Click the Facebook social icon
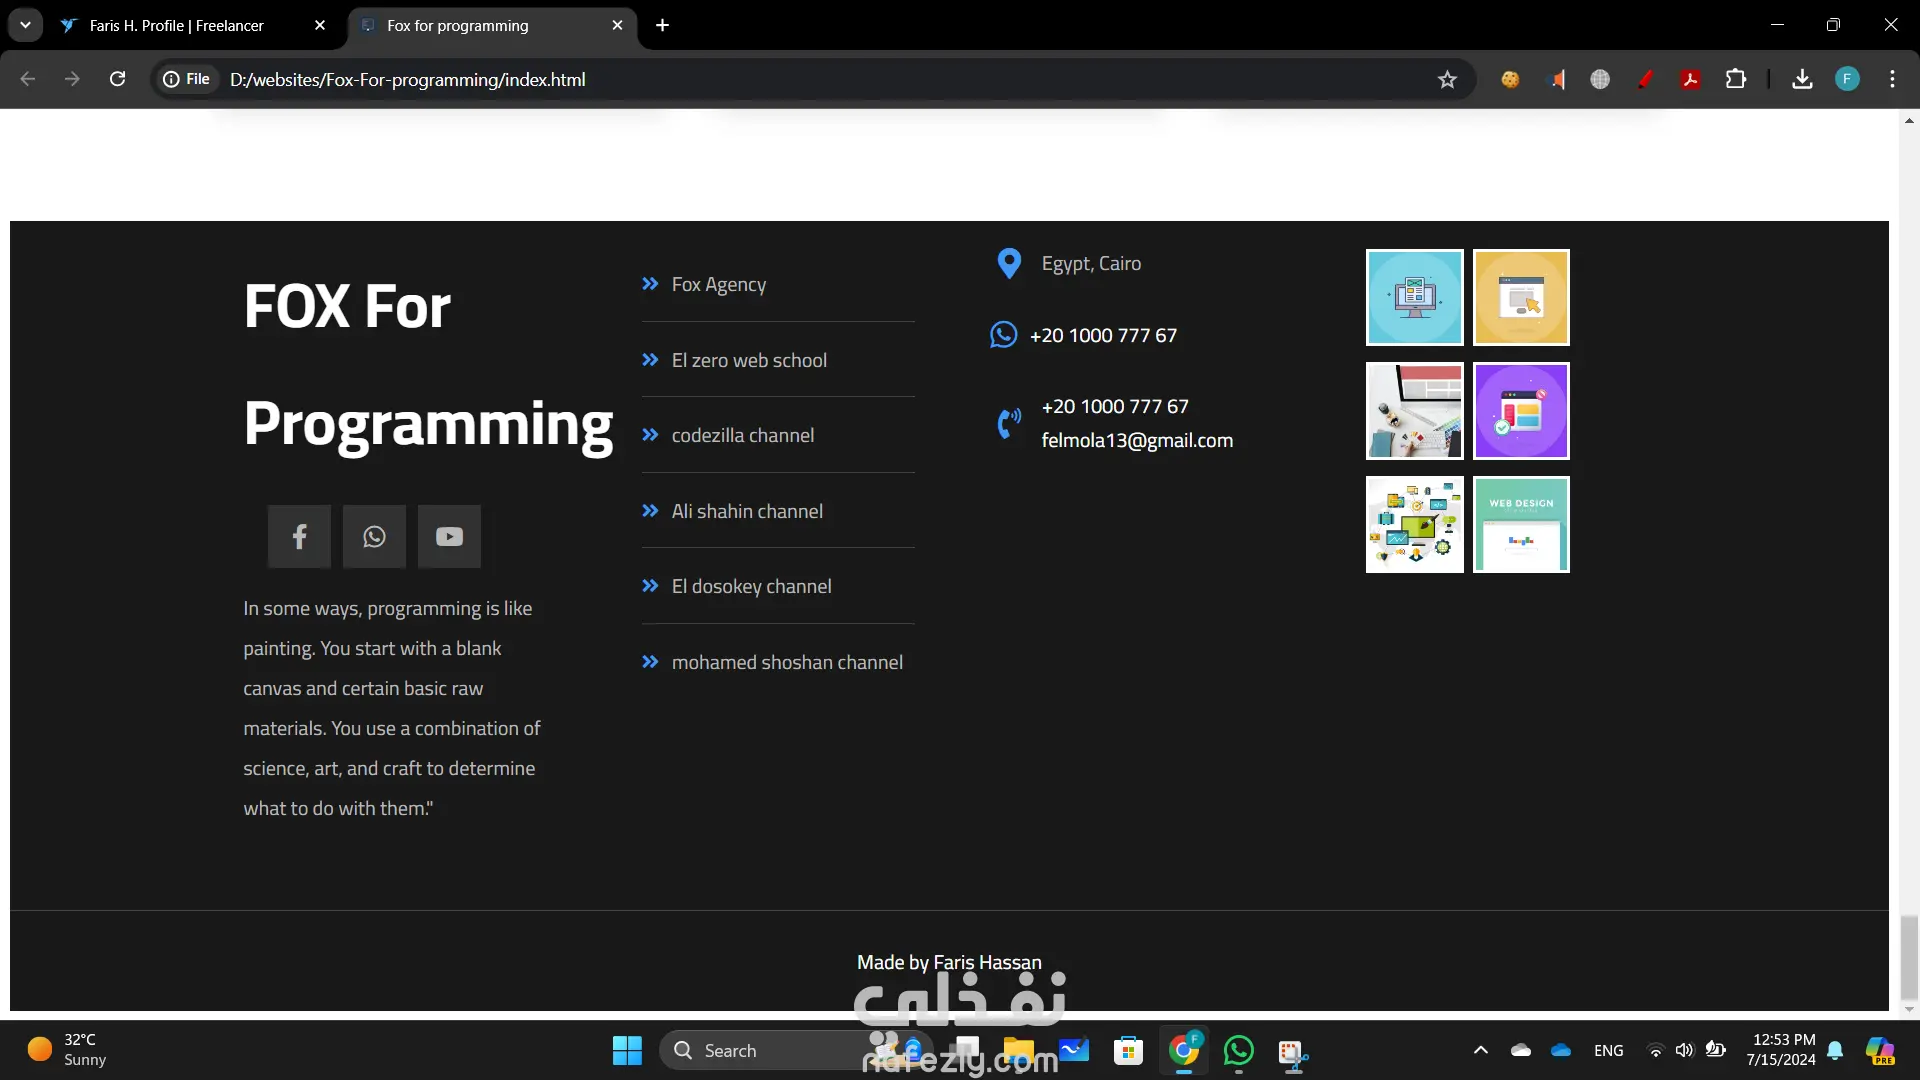 [299, 537]
